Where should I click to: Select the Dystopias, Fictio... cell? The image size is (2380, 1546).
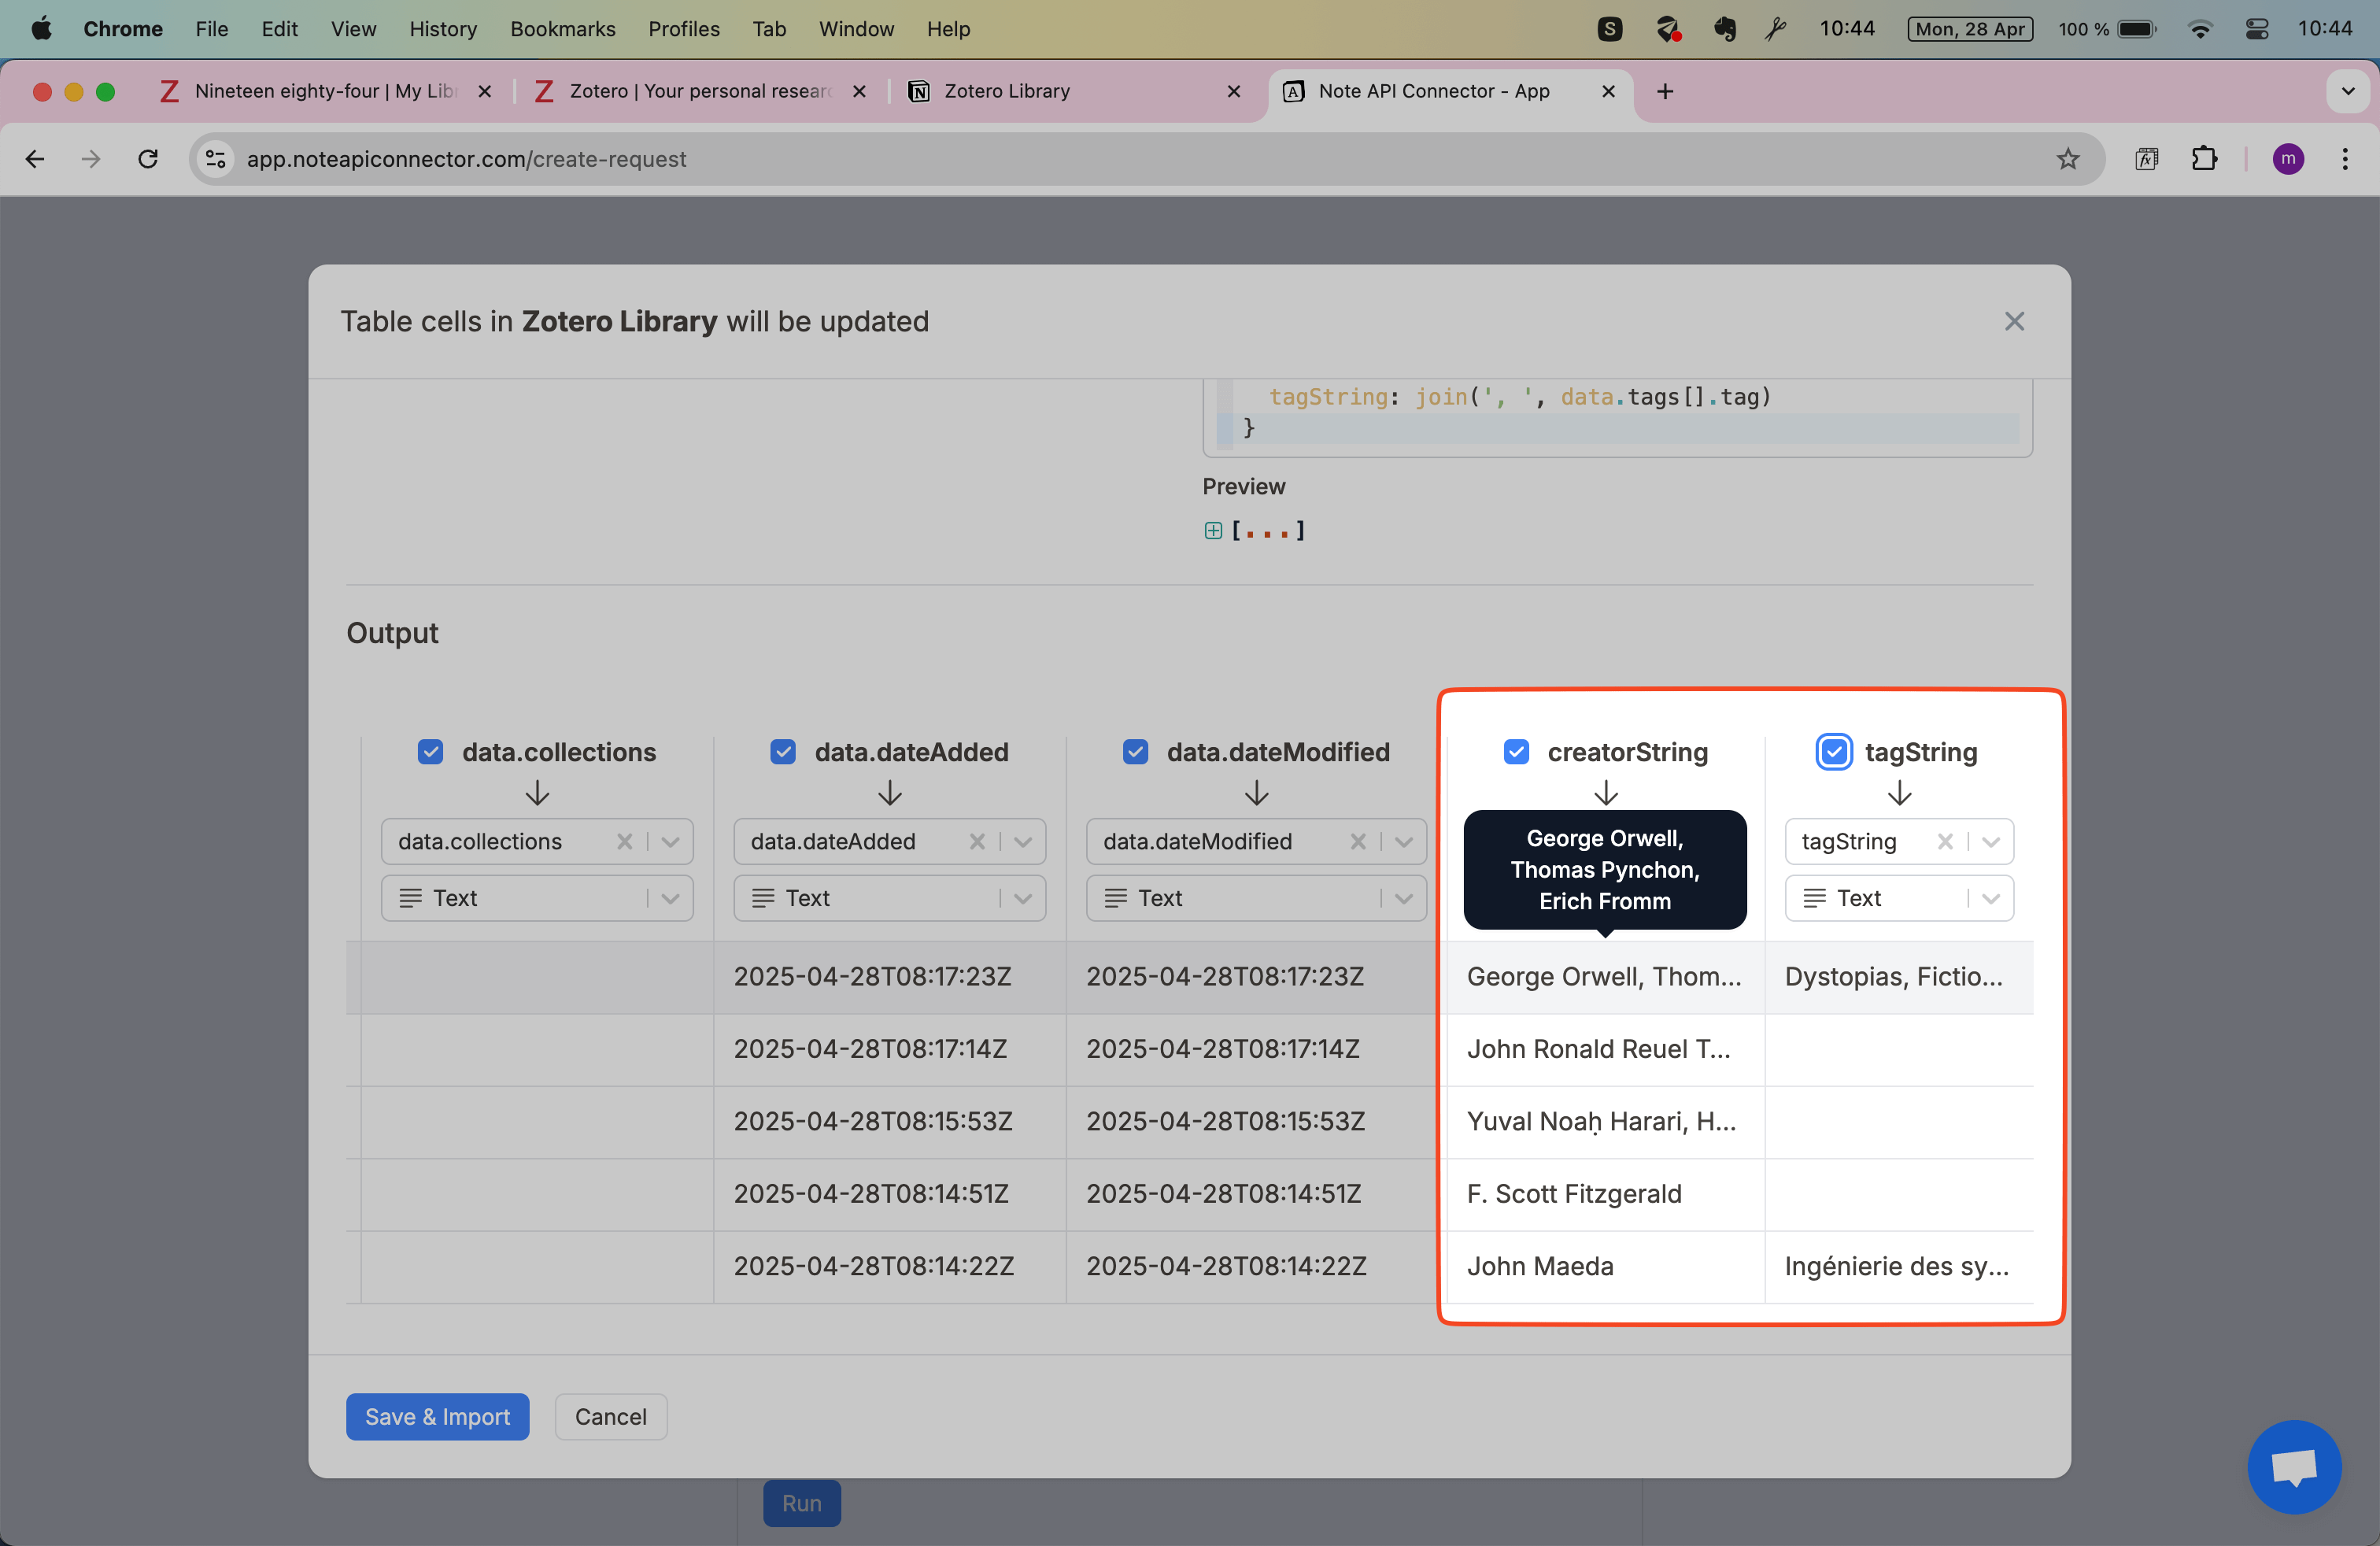[x=1898, y=977]
